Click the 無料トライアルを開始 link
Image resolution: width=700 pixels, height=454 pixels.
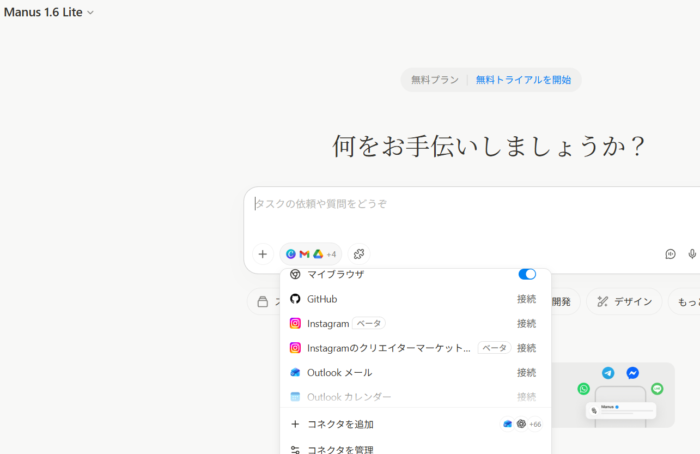pyautogui.click(x=523, y=80)
